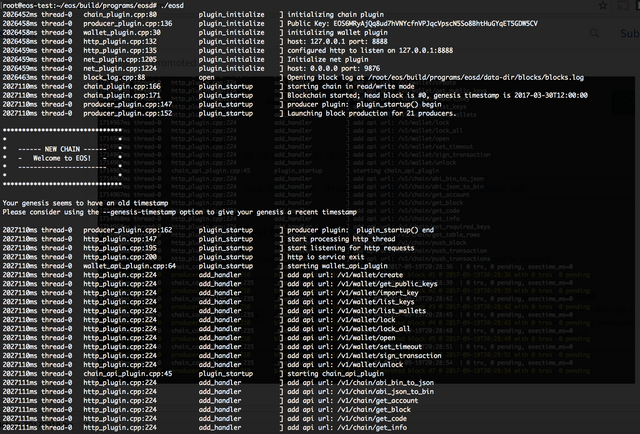Select api url '/v1/wallet/import_key'
Viewport: 640px width, 434px height.
378,293
